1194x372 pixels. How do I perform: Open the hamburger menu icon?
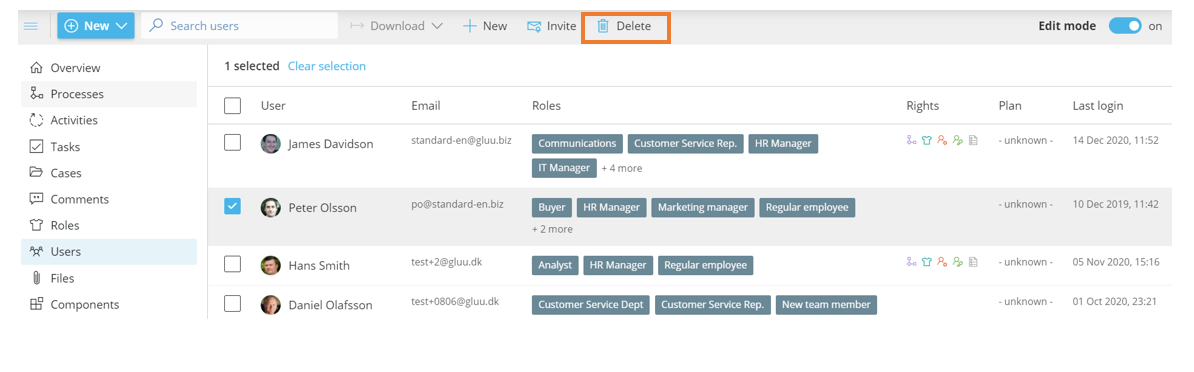[30, 26]
